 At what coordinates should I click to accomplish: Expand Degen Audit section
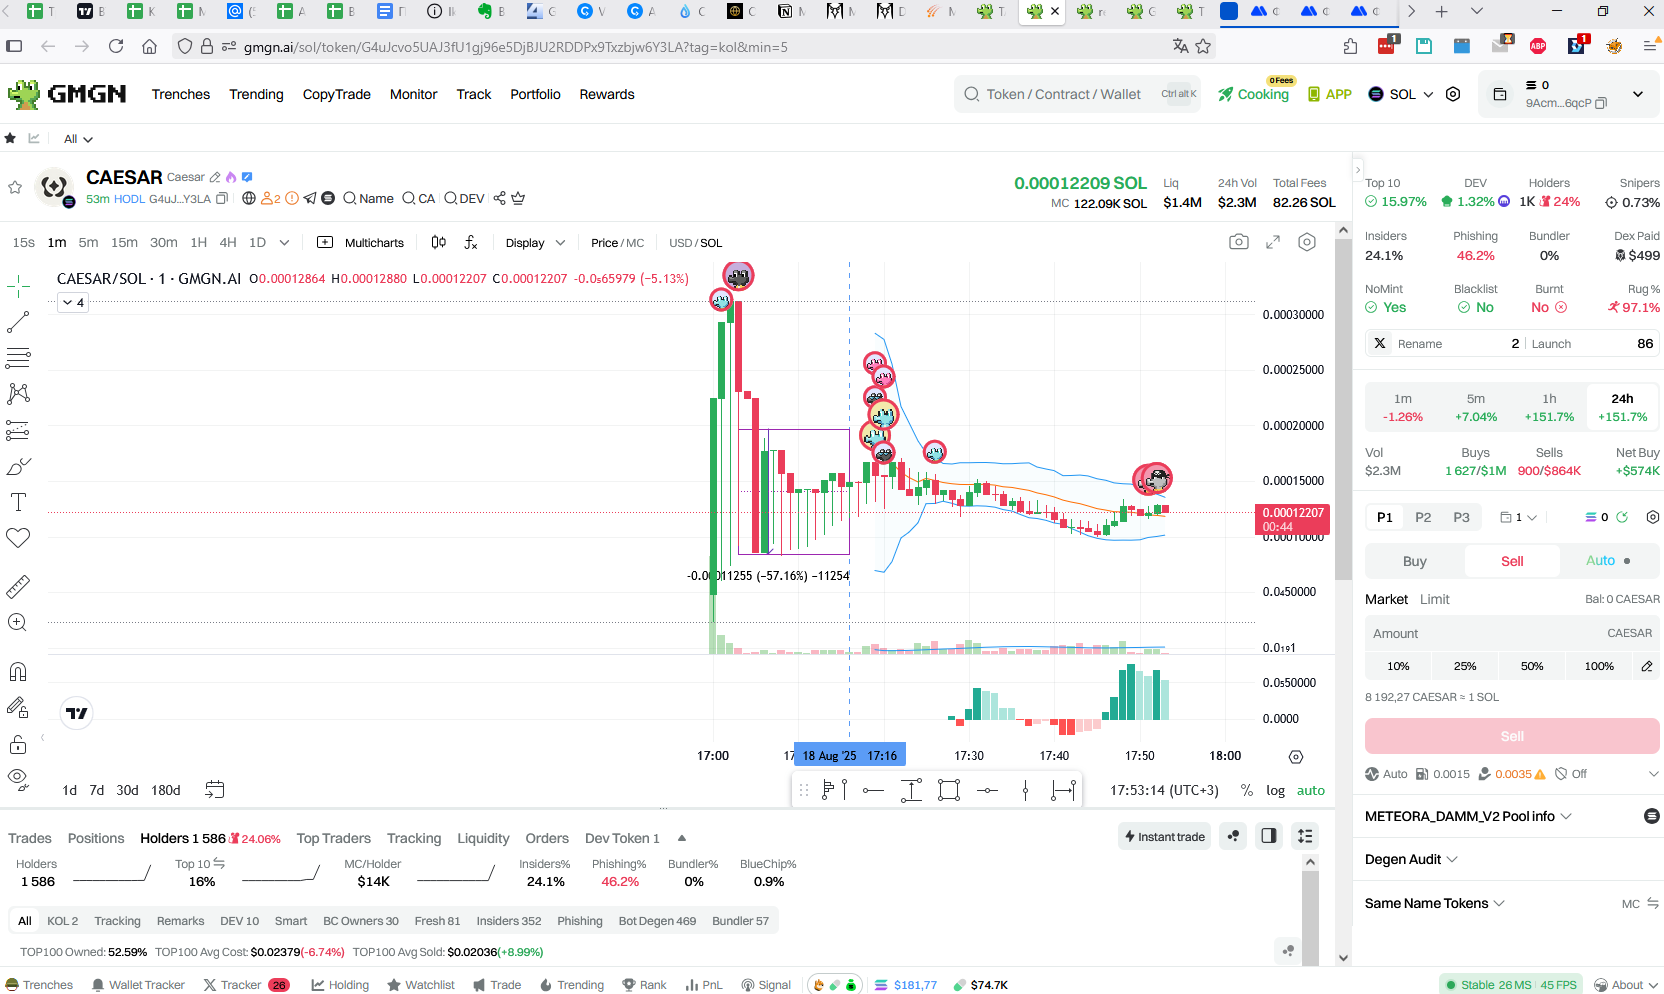1411,859
